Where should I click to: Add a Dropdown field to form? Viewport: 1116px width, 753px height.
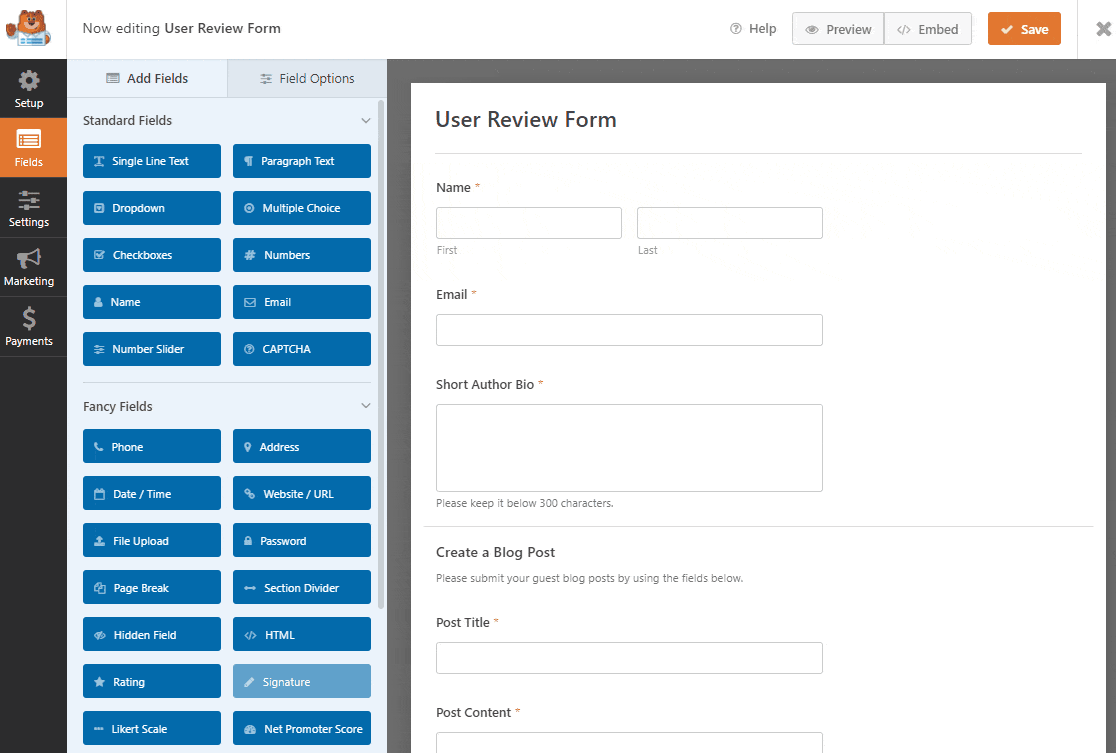click(152, 208)
